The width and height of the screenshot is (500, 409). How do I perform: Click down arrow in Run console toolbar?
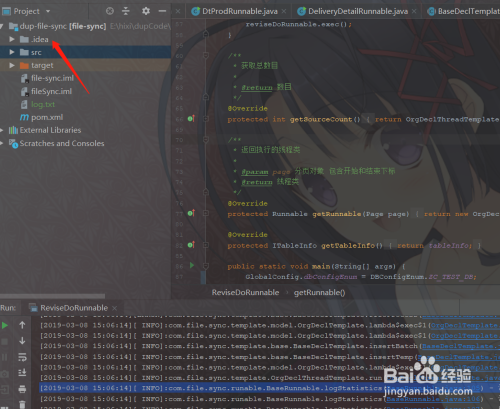(22, 341)
